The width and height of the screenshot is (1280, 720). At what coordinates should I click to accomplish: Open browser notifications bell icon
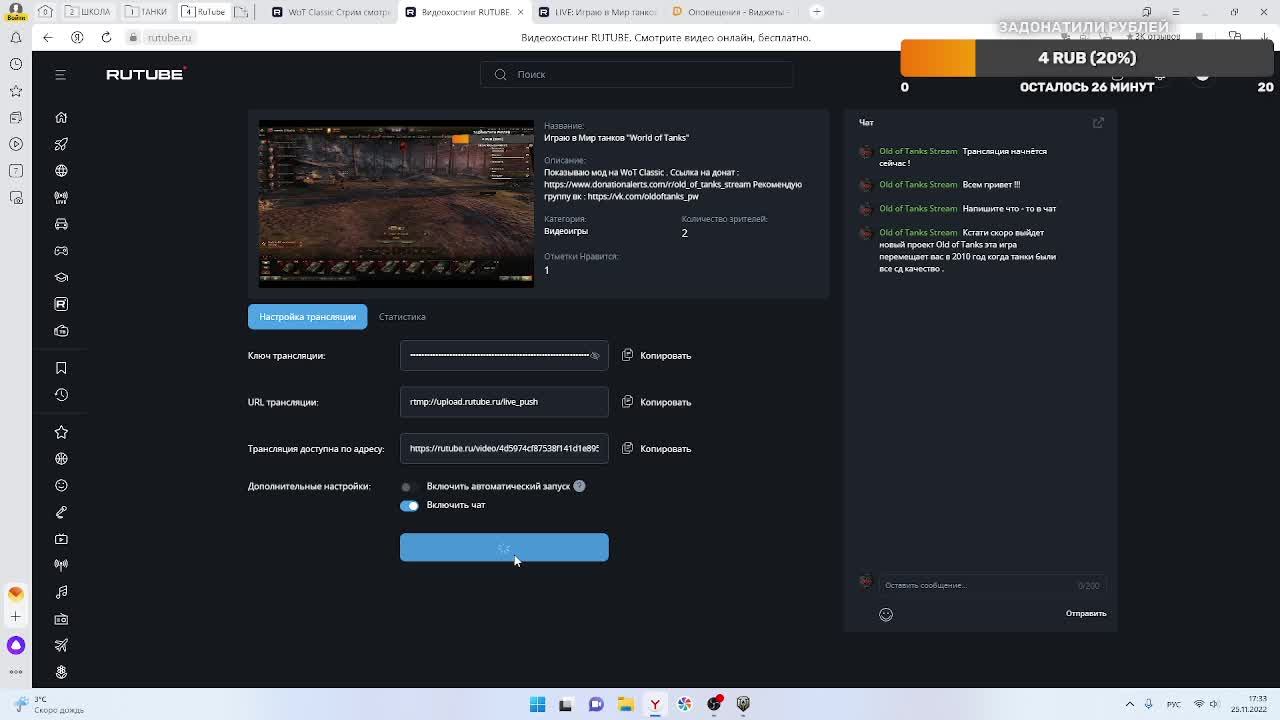(16, 38)
